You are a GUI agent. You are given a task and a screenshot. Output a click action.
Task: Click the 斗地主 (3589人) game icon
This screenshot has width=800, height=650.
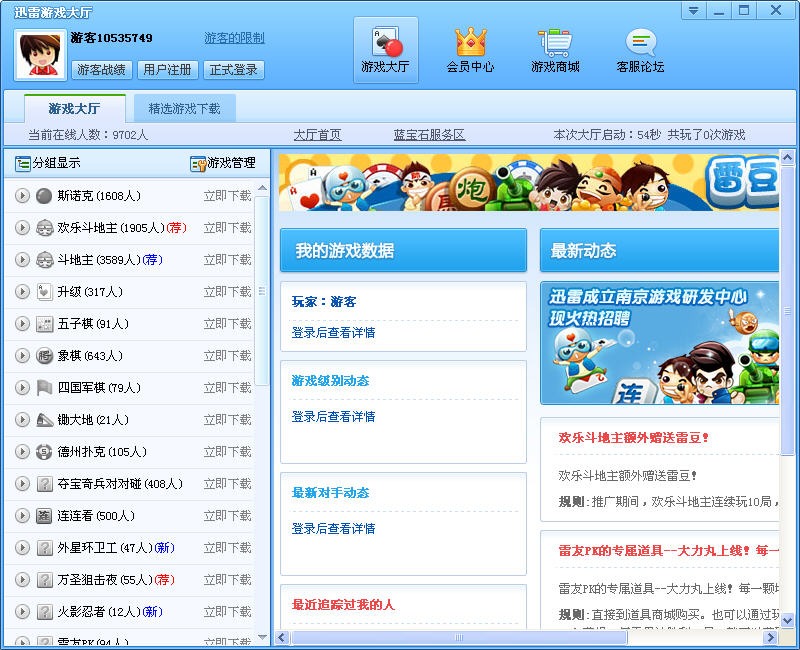click(44, 260)
